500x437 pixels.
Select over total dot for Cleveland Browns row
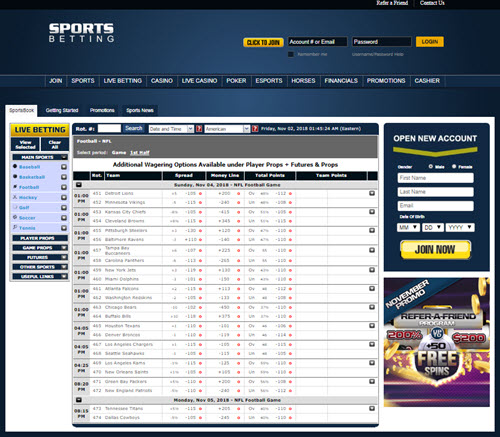pos(290,221)
